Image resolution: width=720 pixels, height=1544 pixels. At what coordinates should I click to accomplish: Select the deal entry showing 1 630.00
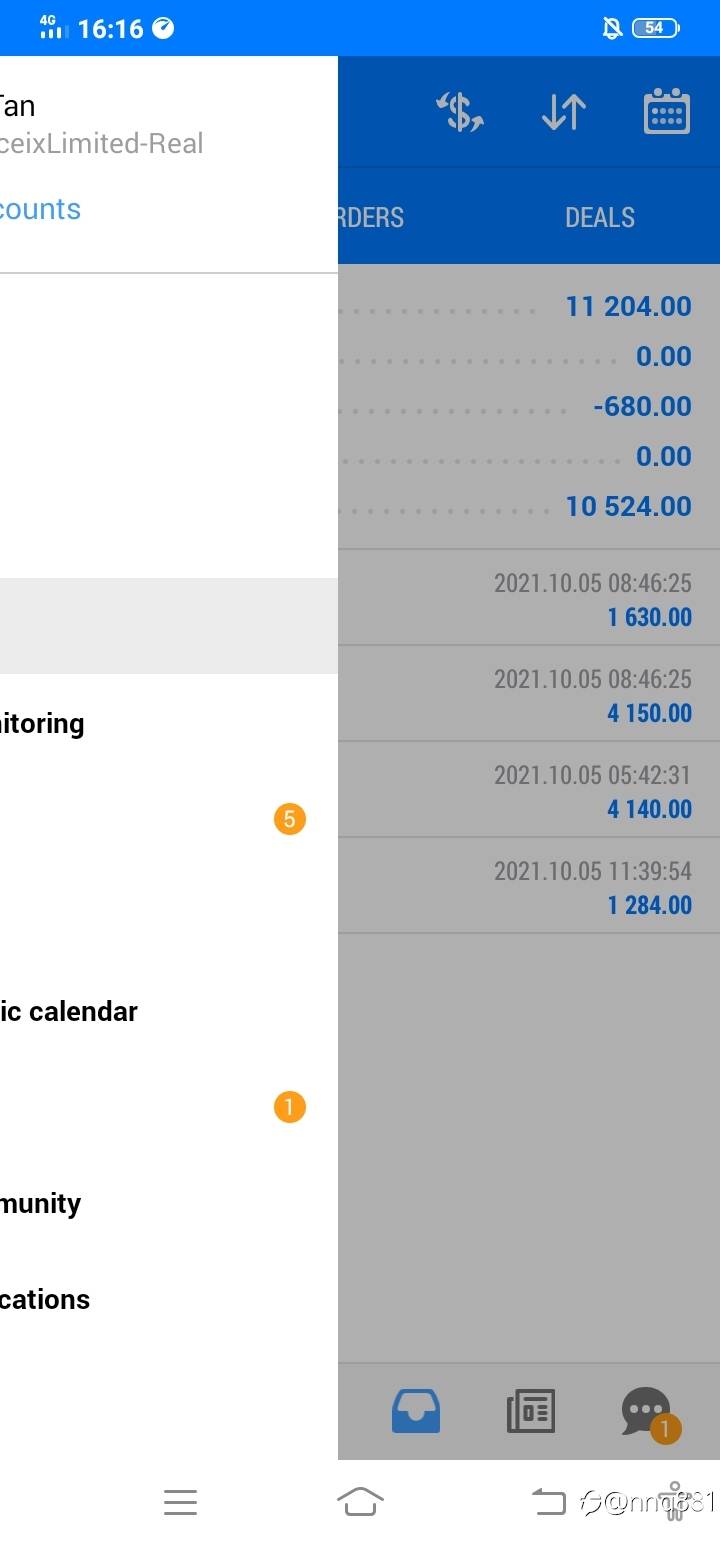[x=528, y=598]
